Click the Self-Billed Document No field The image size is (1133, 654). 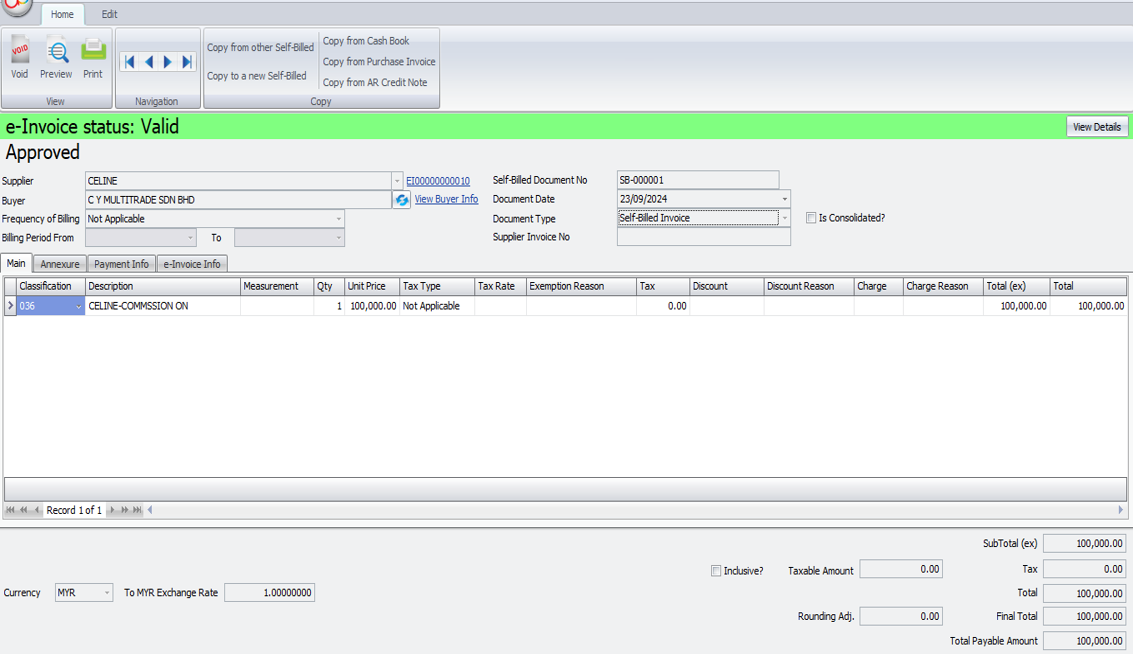(697, 180)
